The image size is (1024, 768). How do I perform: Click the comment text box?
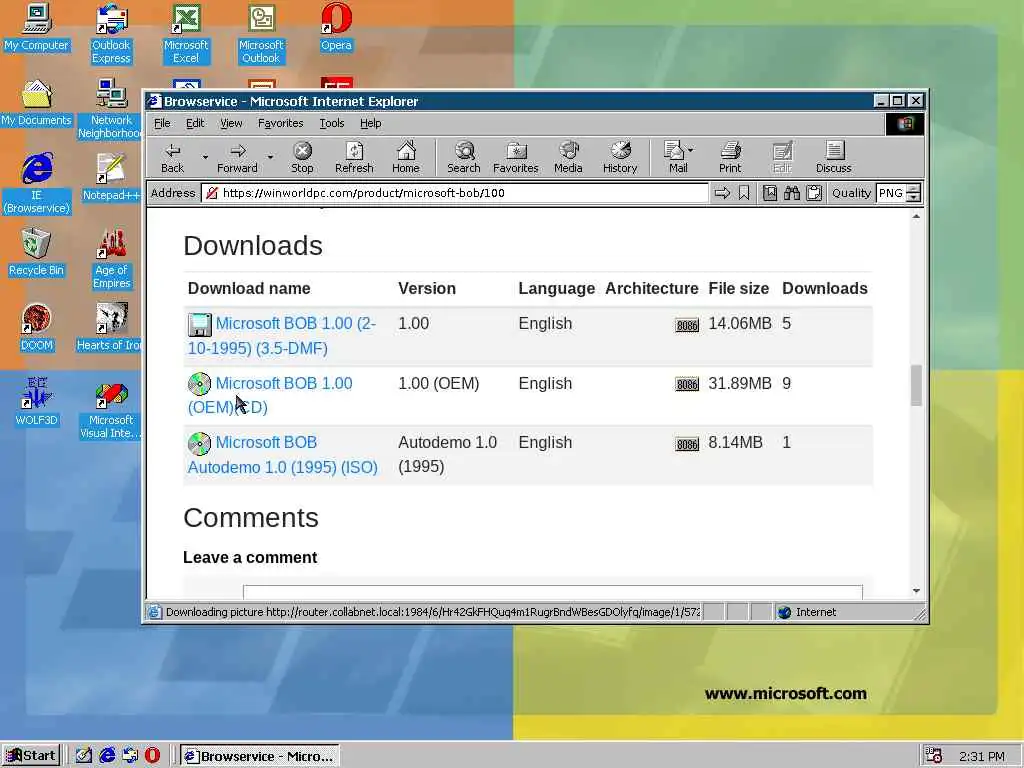coord(552,592)
